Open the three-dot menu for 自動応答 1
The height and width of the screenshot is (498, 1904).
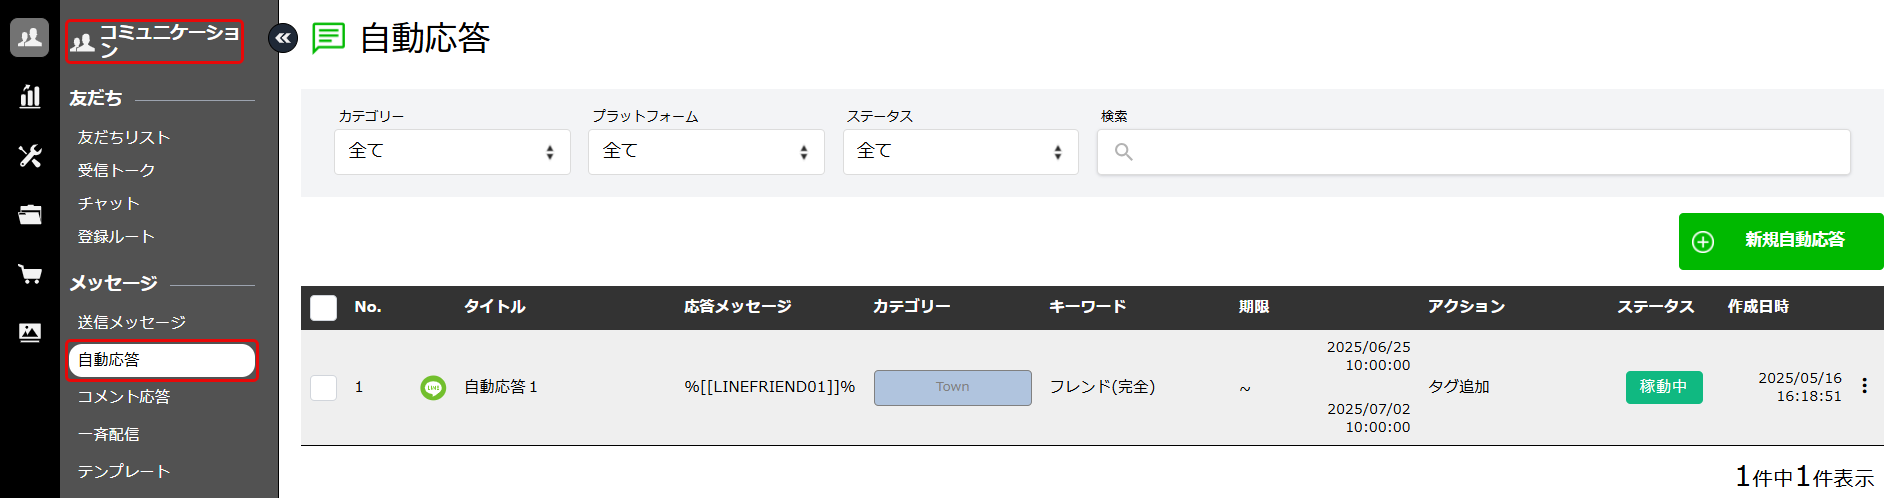point(1864,386)
